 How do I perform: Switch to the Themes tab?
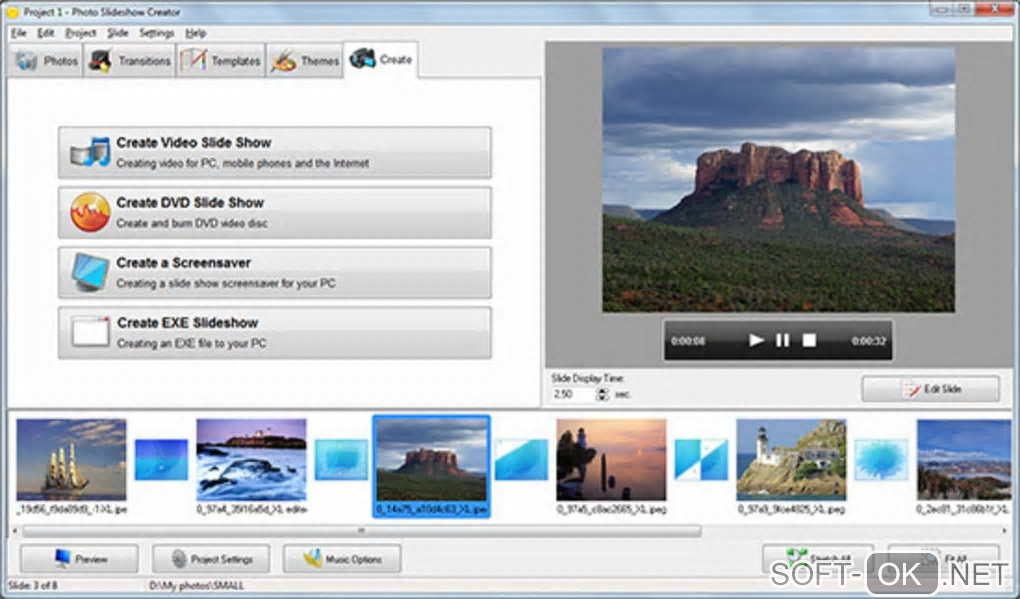[x=305, y=61]
